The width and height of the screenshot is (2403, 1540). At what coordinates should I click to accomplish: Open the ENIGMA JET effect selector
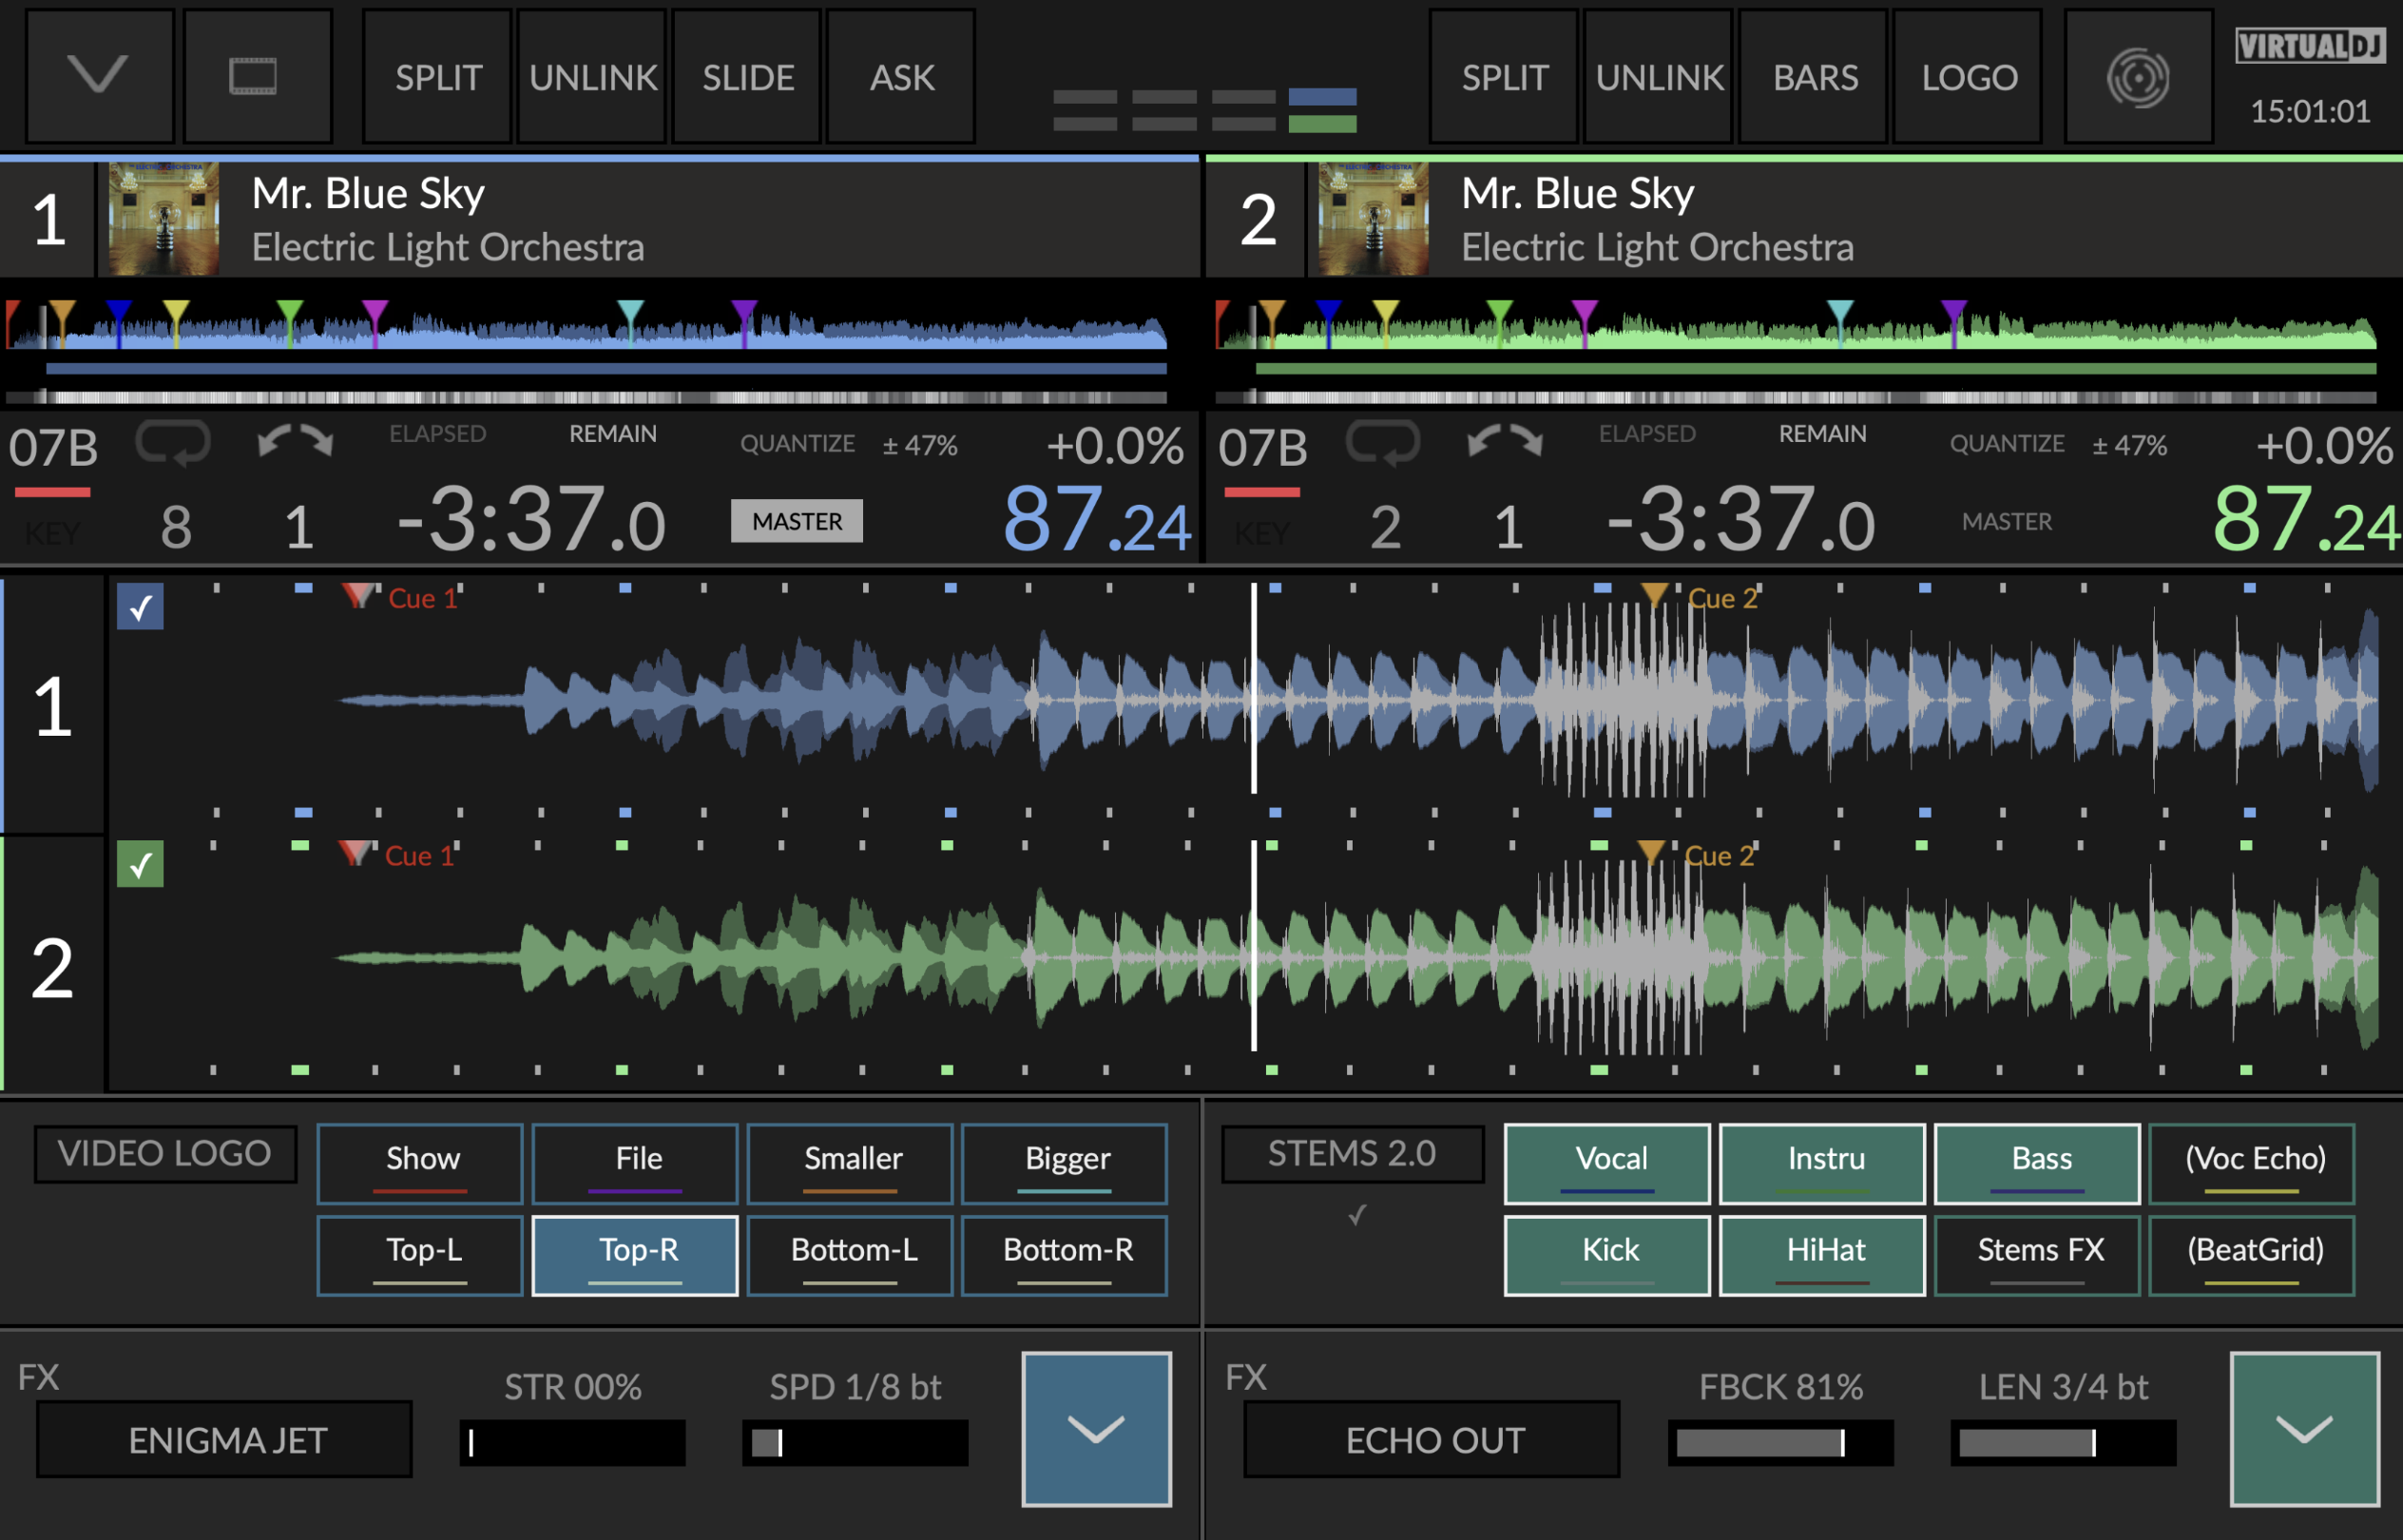(225, 1439)
